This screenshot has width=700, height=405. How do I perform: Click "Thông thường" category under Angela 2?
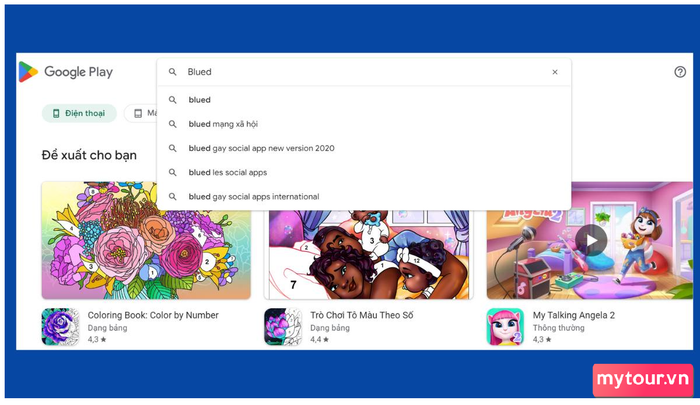[558, 328]
